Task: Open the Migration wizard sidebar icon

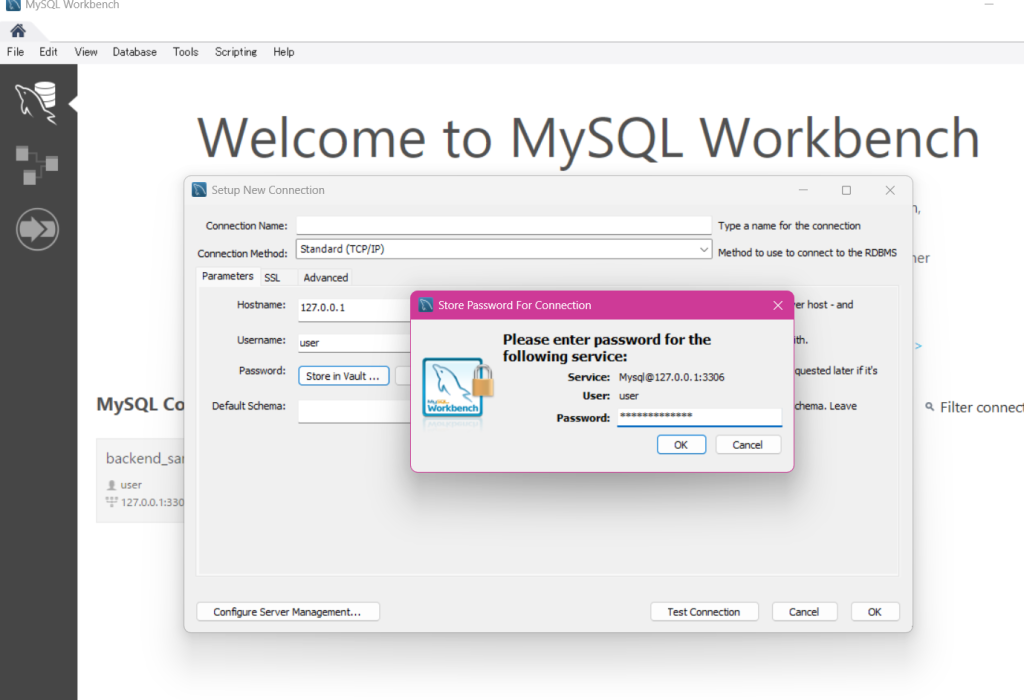Action: tap(37, 229)
